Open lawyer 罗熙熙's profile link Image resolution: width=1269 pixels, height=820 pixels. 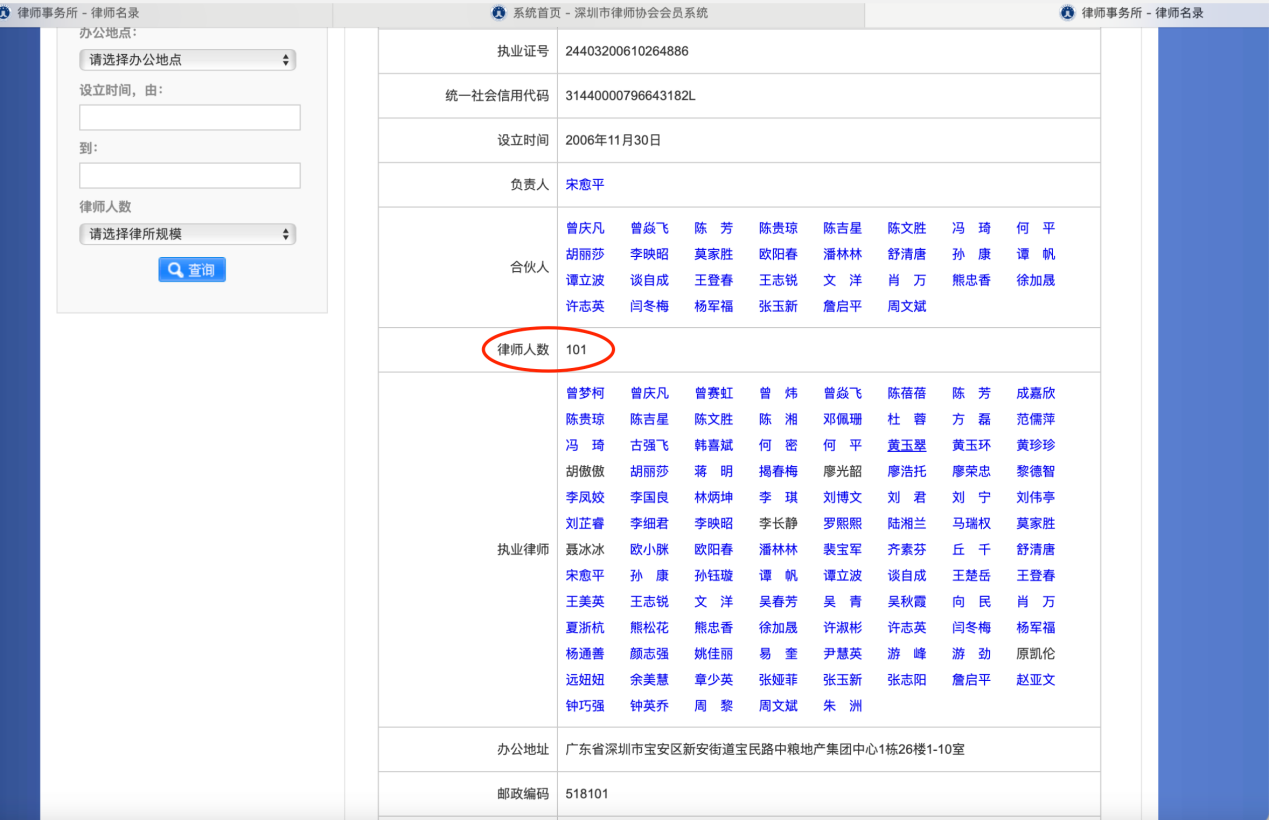point(843,523)
